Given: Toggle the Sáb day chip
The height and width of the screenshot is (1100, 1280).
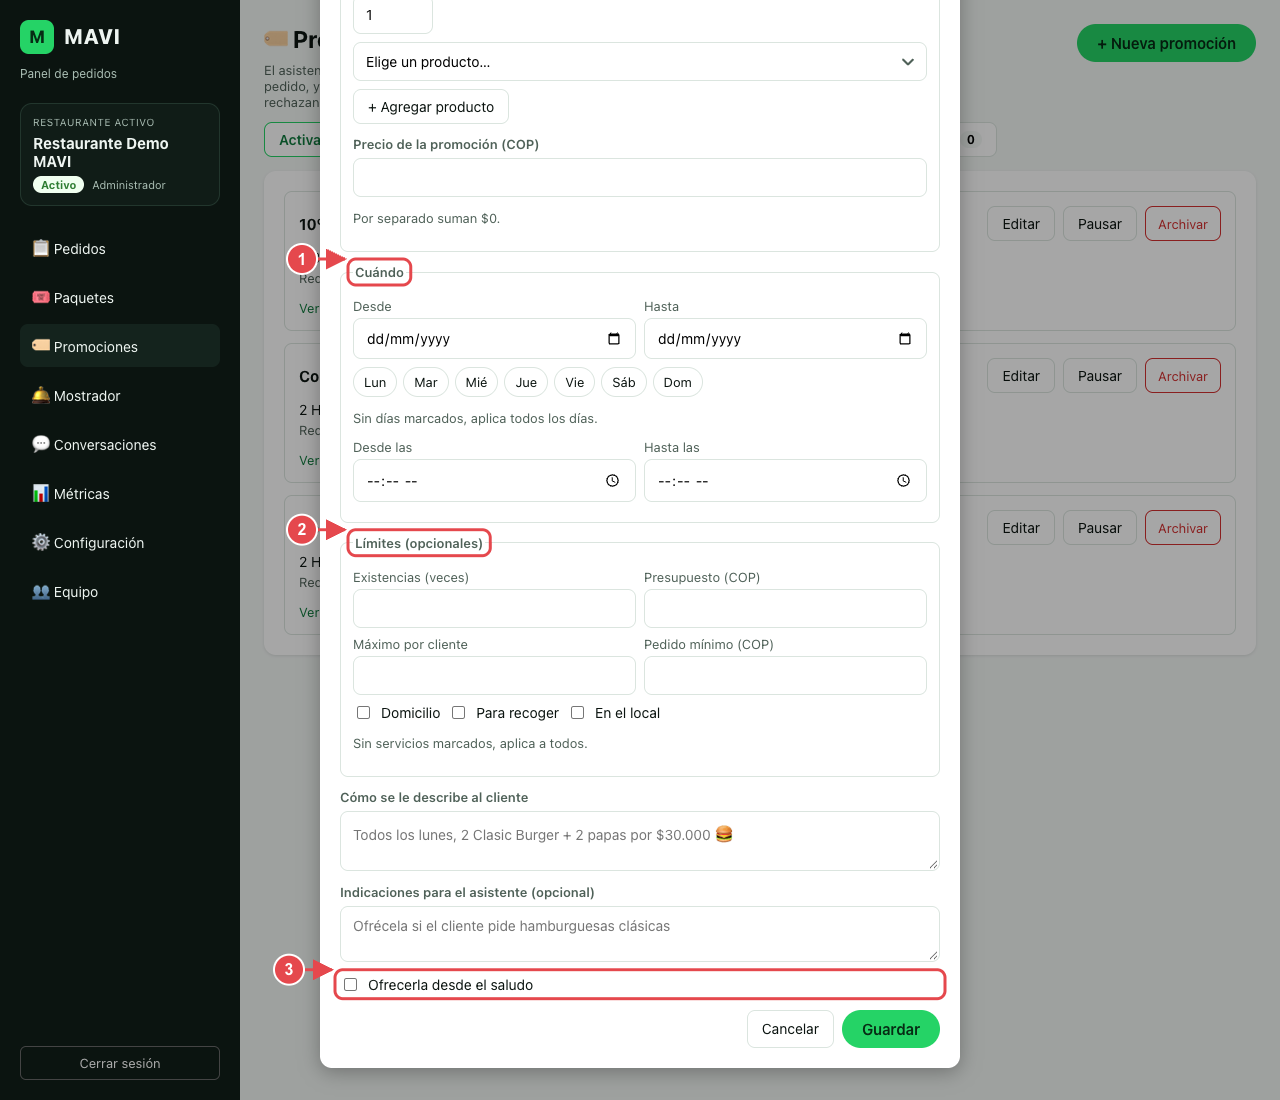Looking at the screenshot, I should pos(624,382).
